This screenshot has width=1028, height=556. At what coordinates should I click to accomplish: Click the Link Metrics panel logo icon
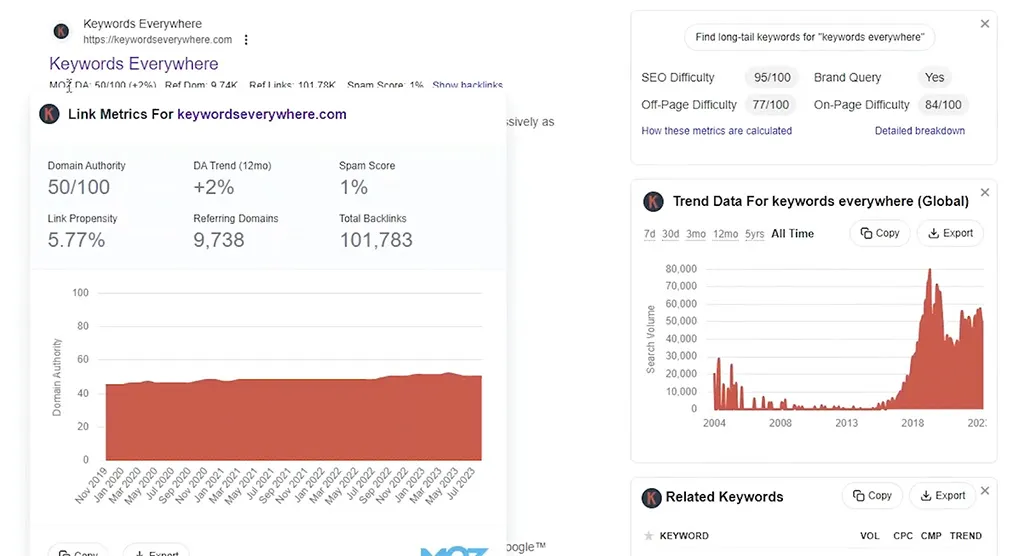(x=49, y=114)
